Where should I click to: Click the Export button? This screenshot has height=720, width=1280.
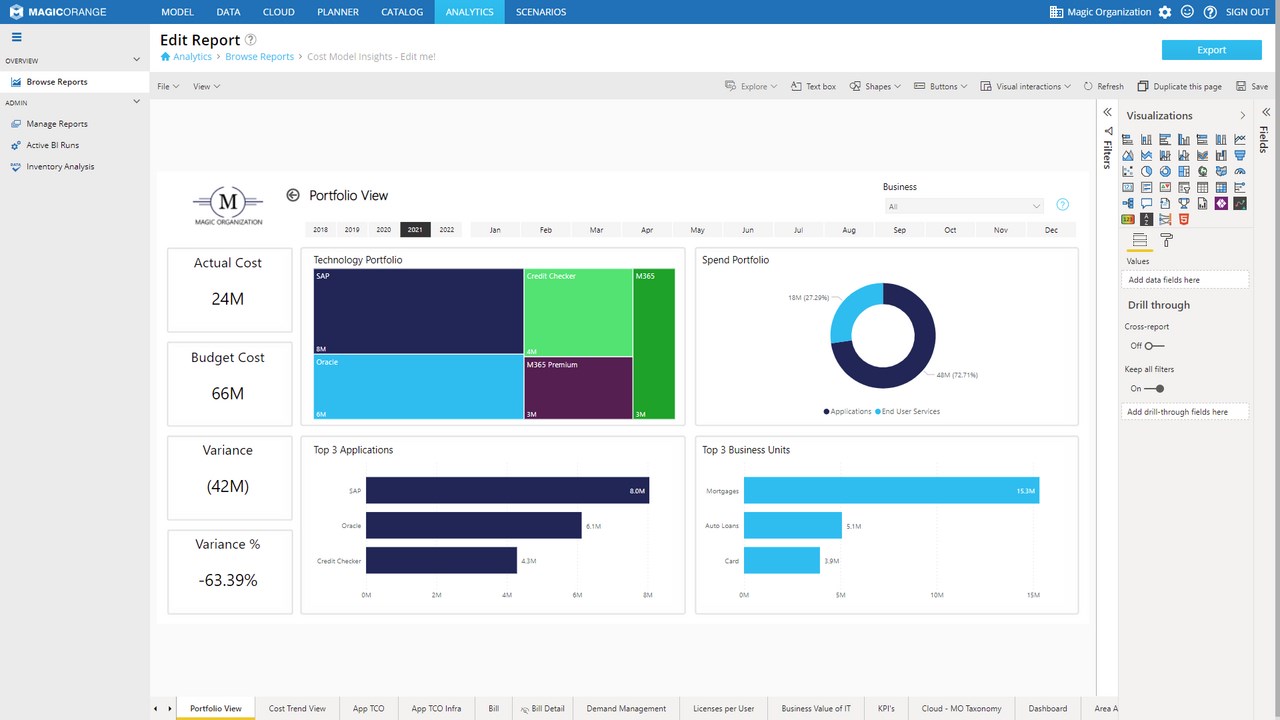tap(1211, 50)
